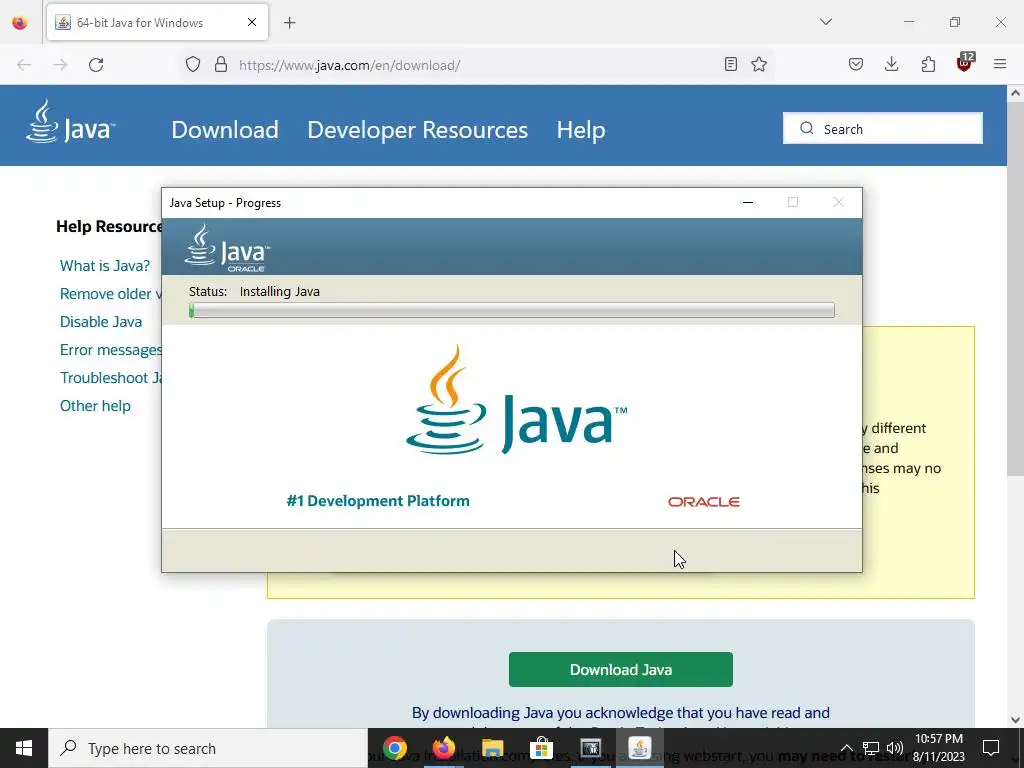
Task: Click the taskbar Type here to search box
Action: click(208, 748)
